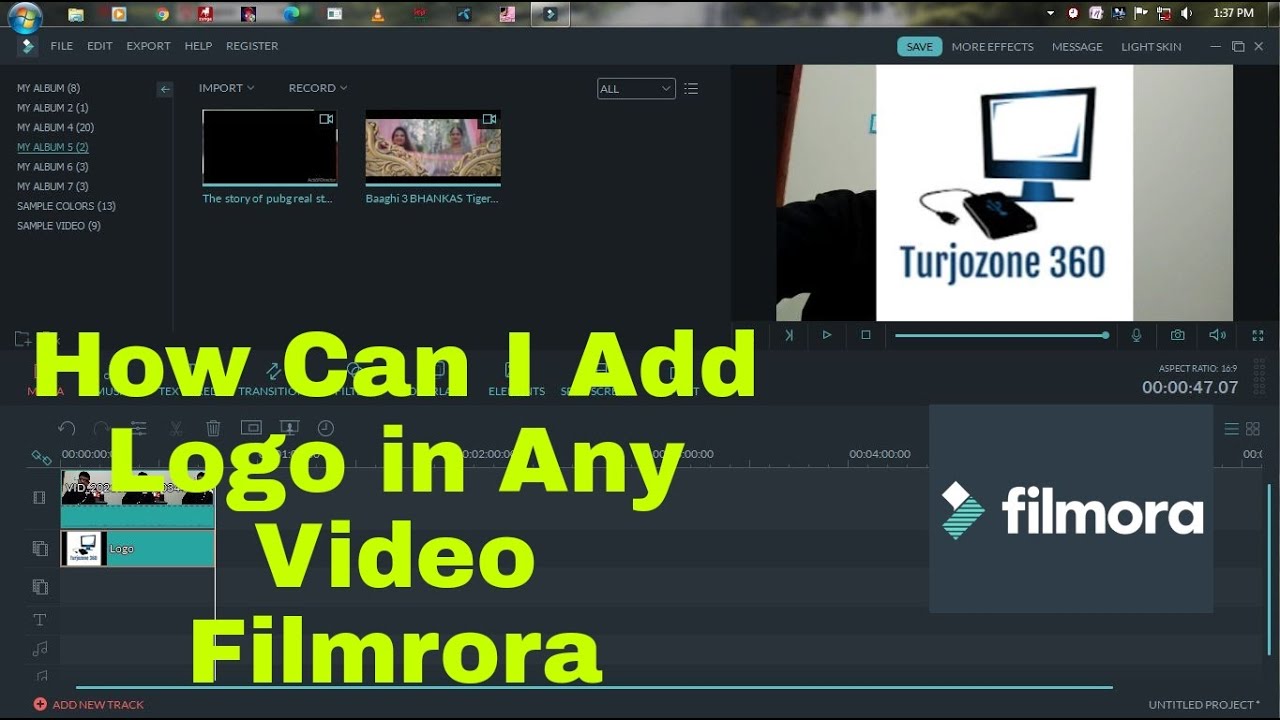Click the main video track film icon
The height and width of the screenshot is (720, 1280).
click(x=40, y=497)
